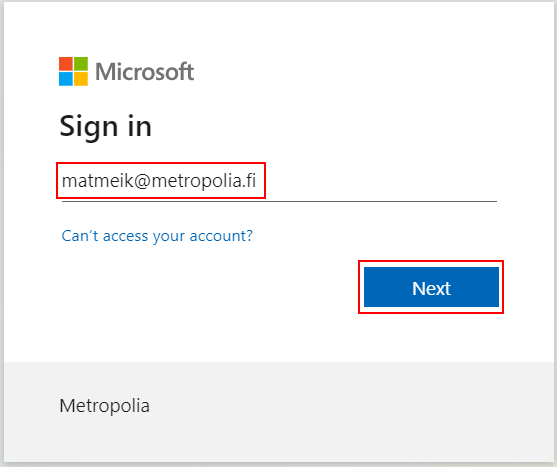This screenshot has height=467, width=557.
Task: Click the word "account?" in the help link
Action: (221, 236)
